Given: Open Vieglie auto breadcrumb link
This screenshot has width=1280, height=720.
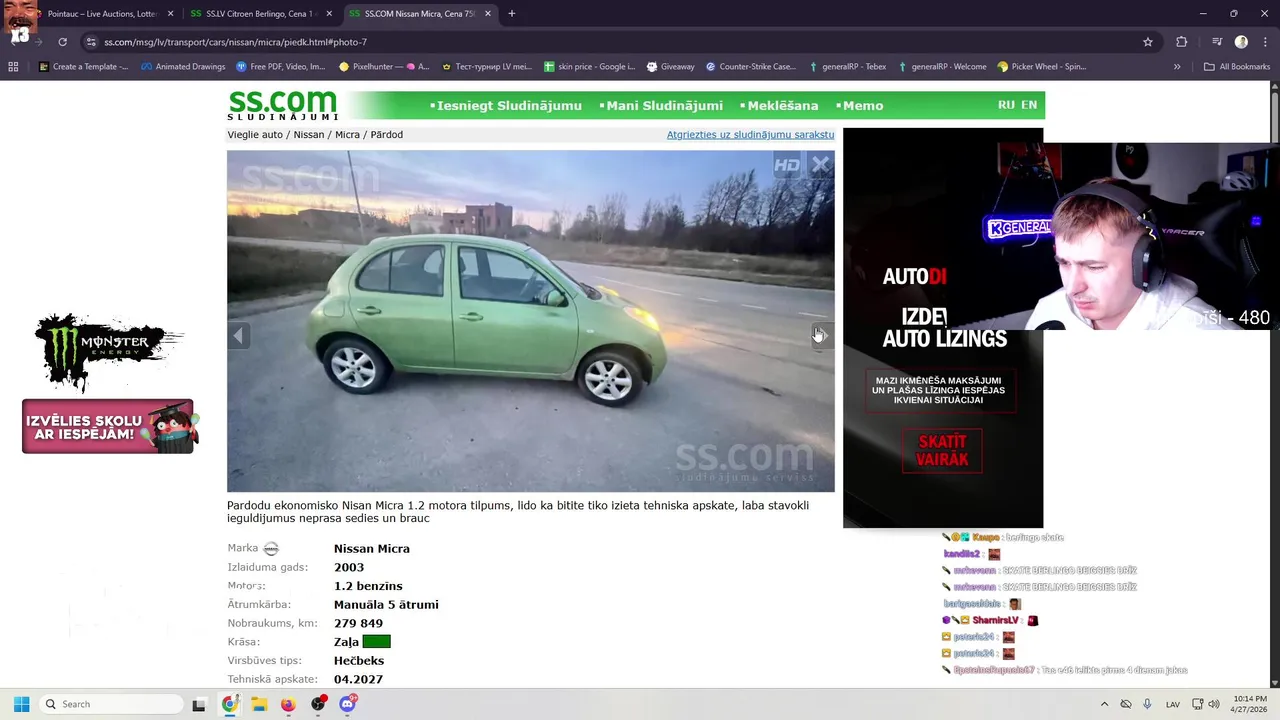Looking at the screenshot, I should pos(255,135).
